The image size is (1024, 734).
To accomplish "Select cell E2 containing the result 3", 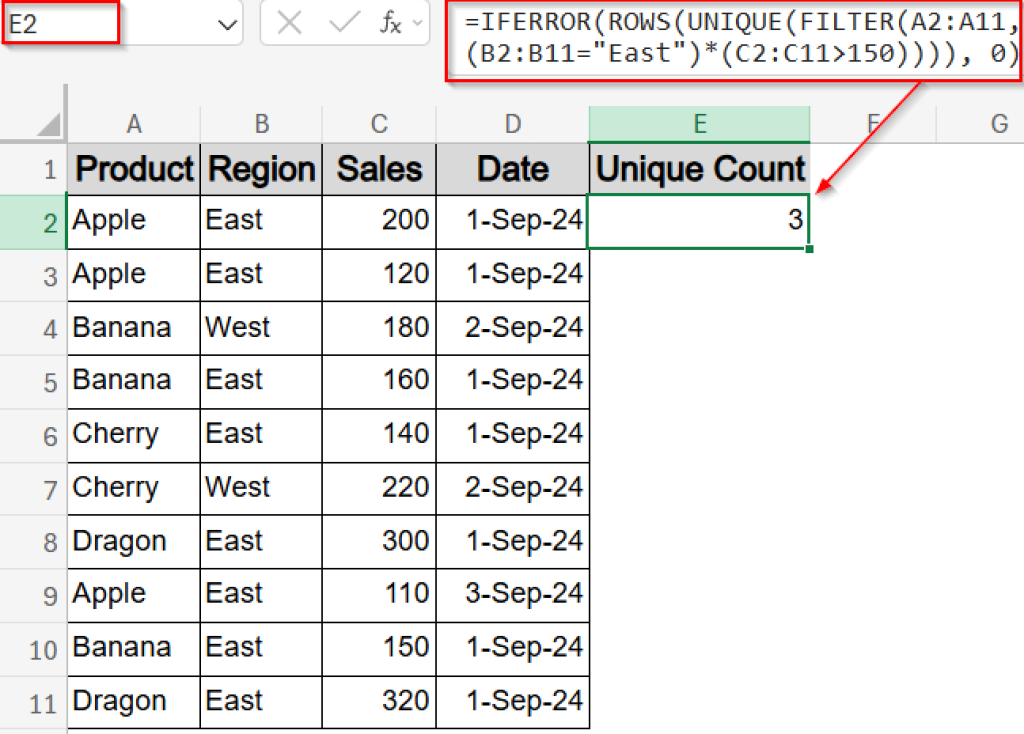I will pyautogui.click(x=699, y=221).
